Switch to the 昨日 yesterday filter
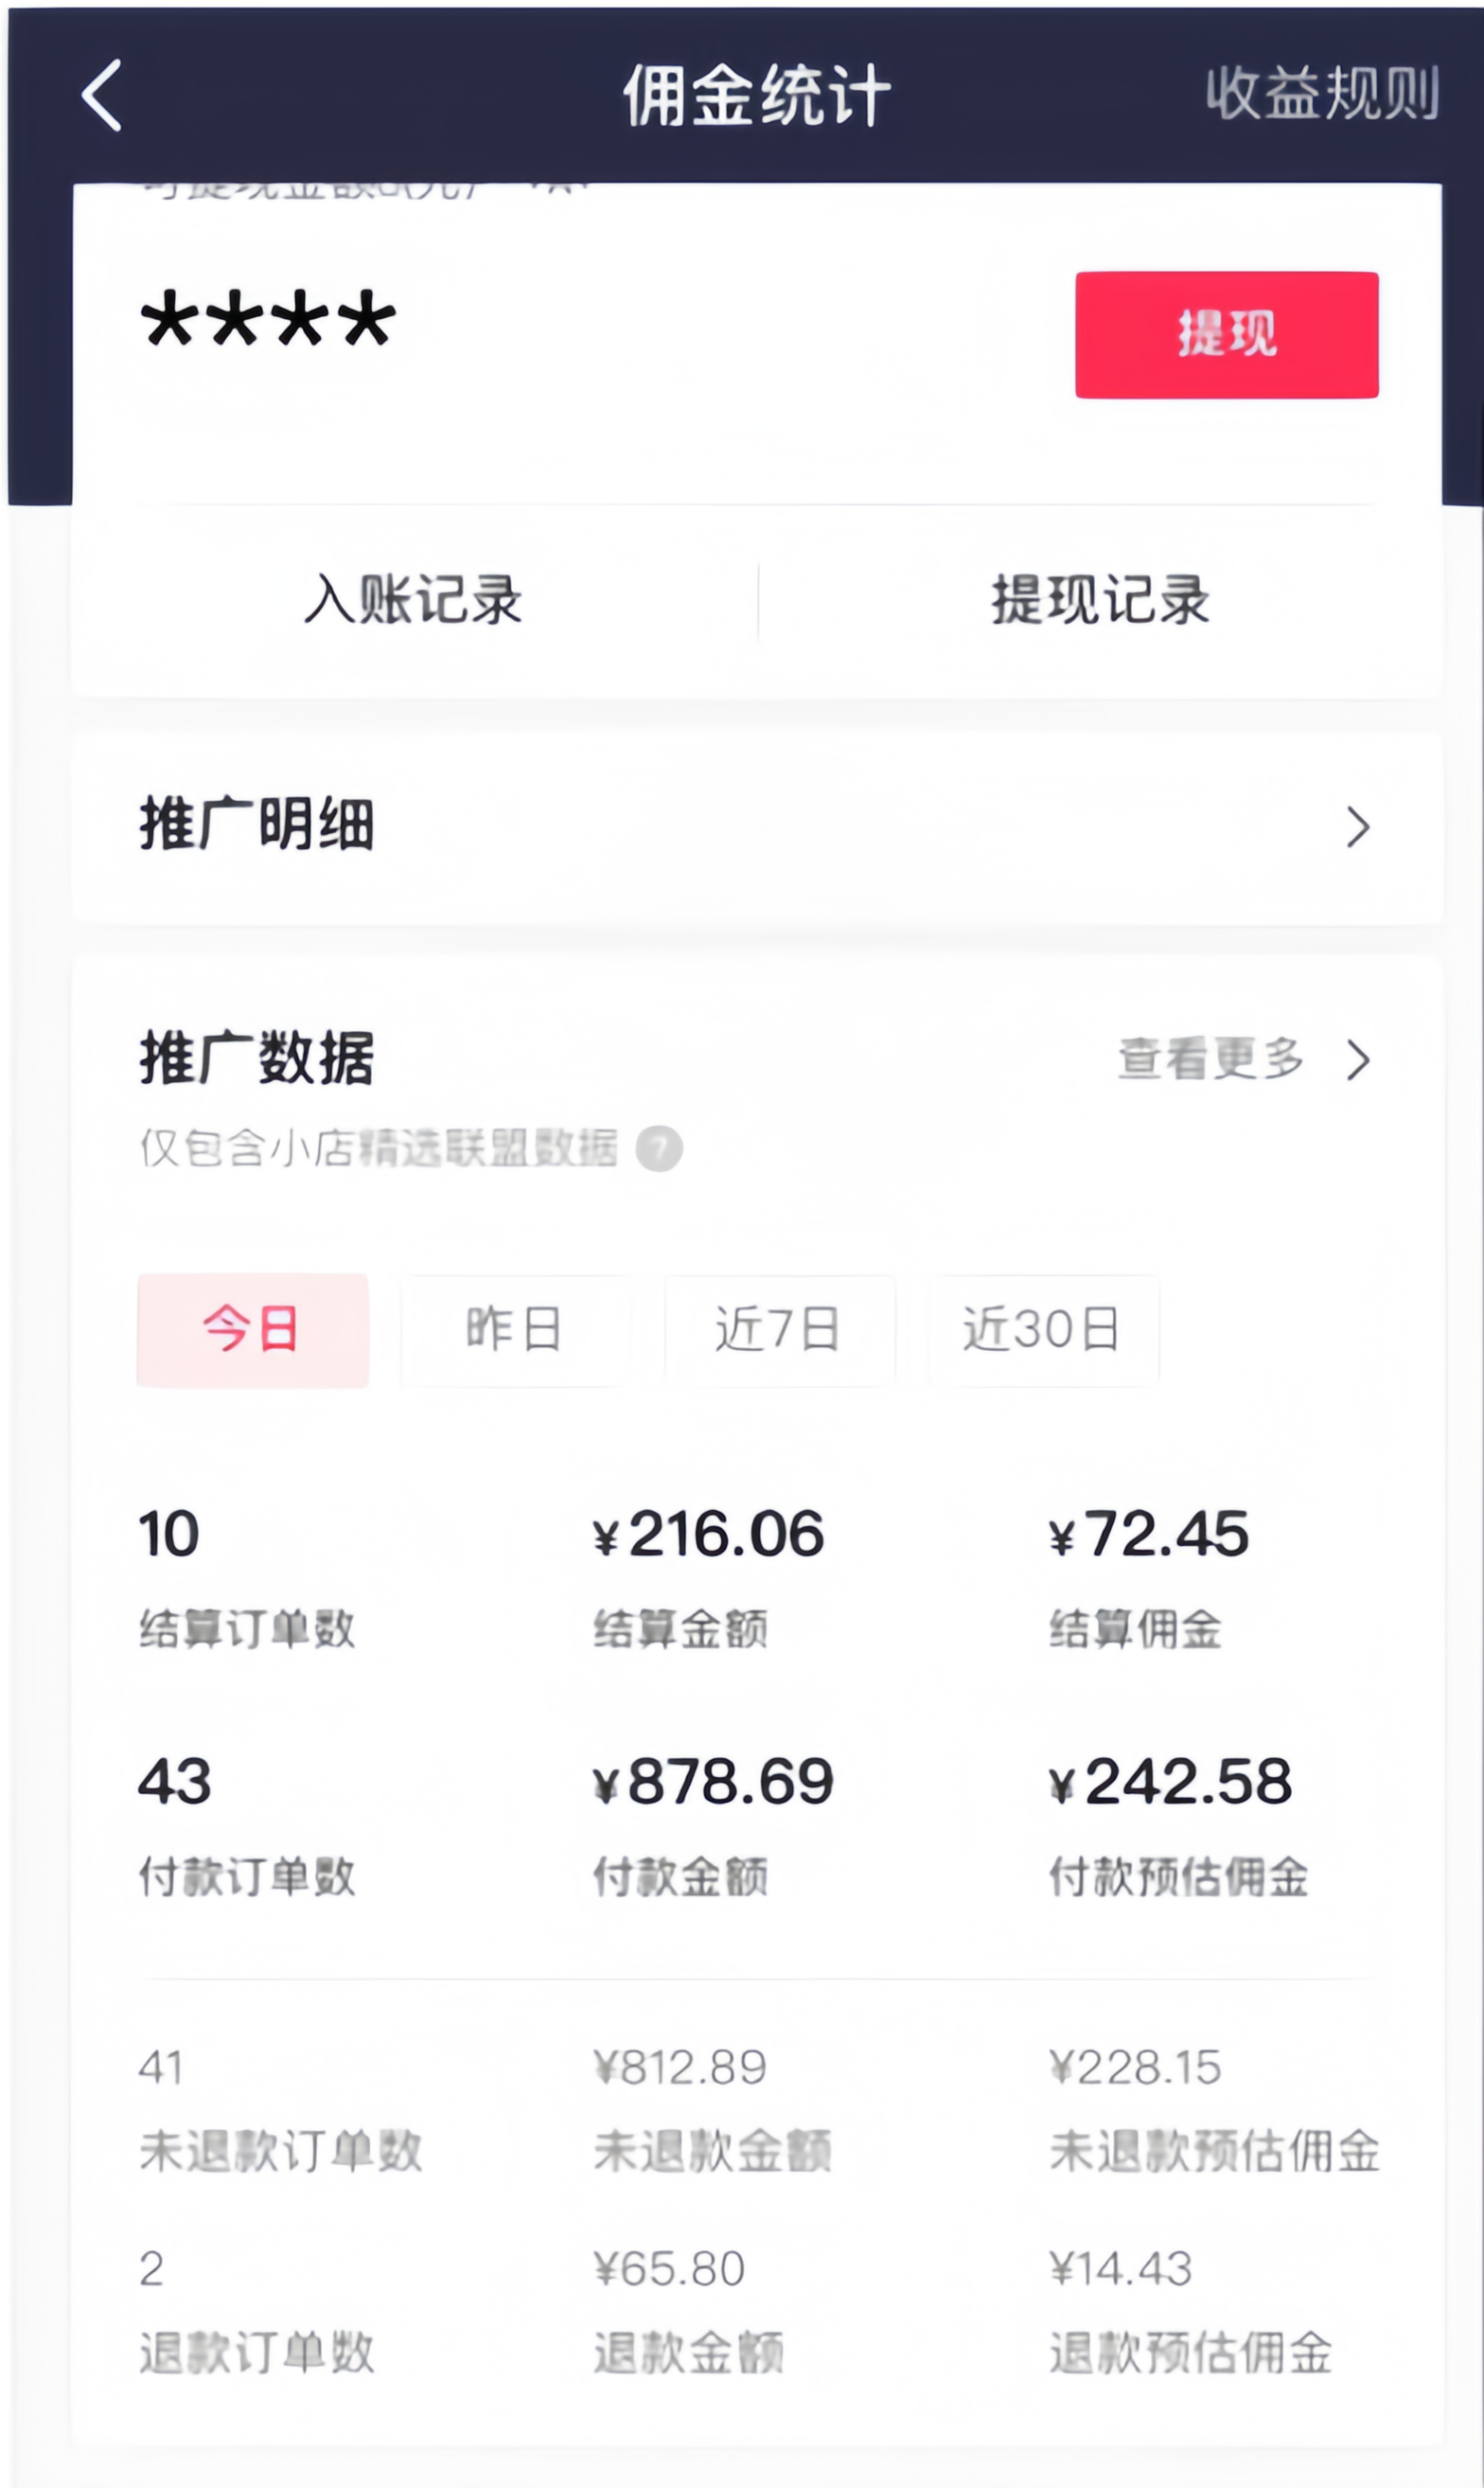The image size is (1484, 2488). pos(515,1330)
